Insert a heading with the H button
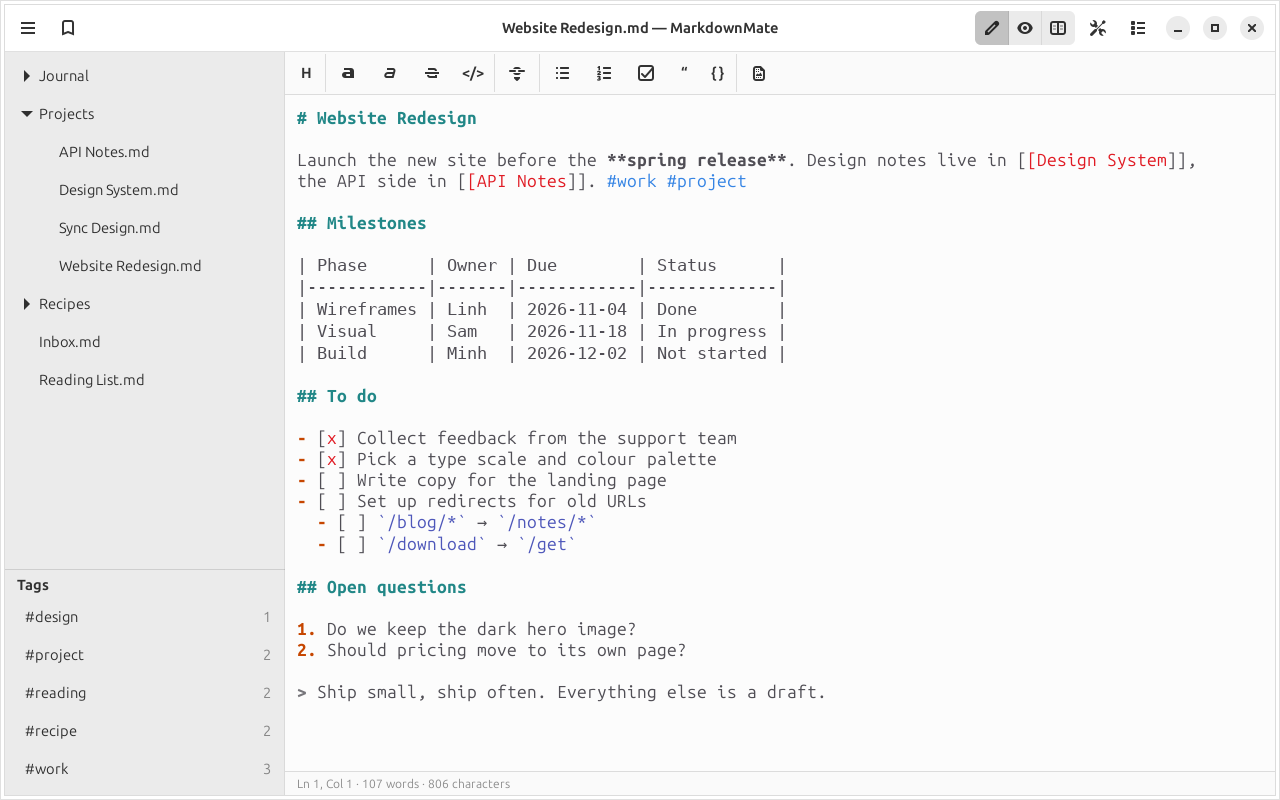This screenshot has height=800, width=1280. (x=306, y=73)
